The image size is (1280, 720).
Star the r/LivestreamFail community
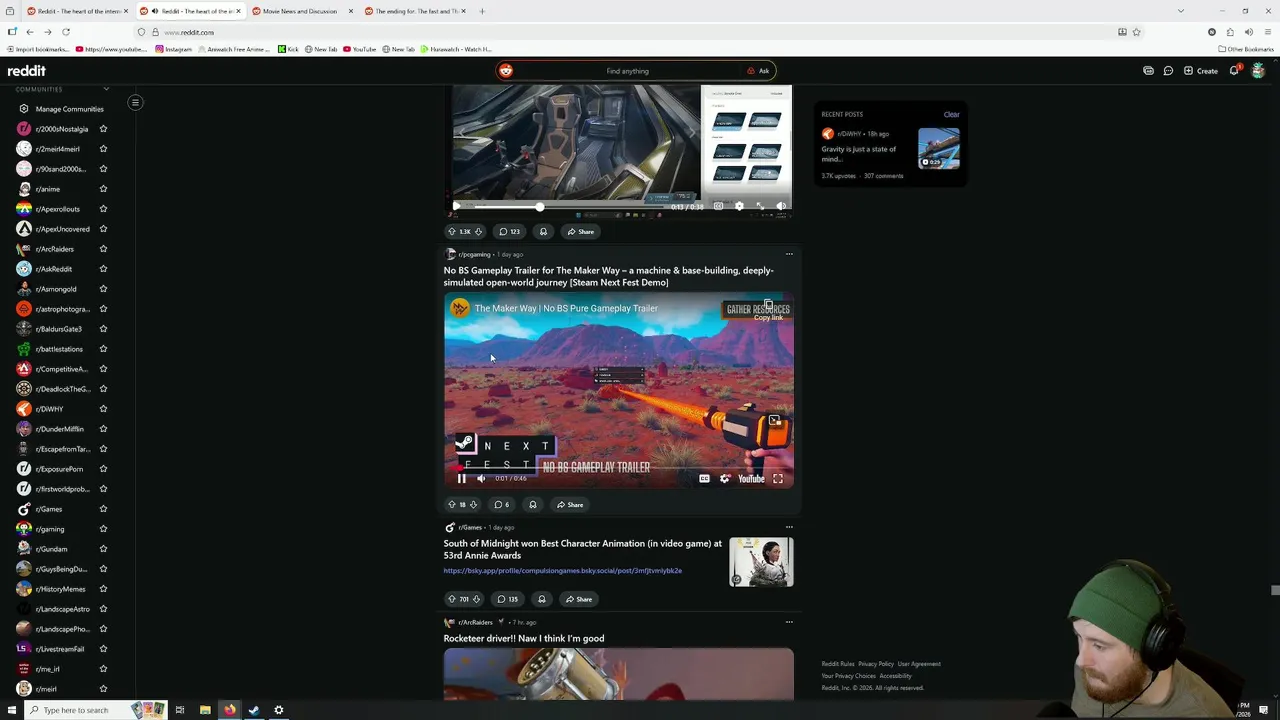click(x=103, y=649)
